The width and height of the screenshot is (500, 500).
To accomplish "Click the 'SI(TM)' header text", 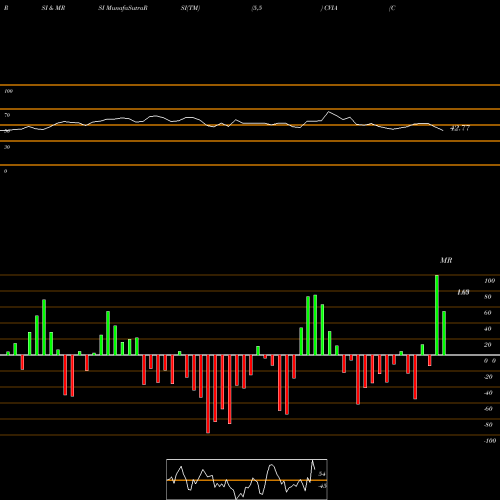I will click(190, 8).
